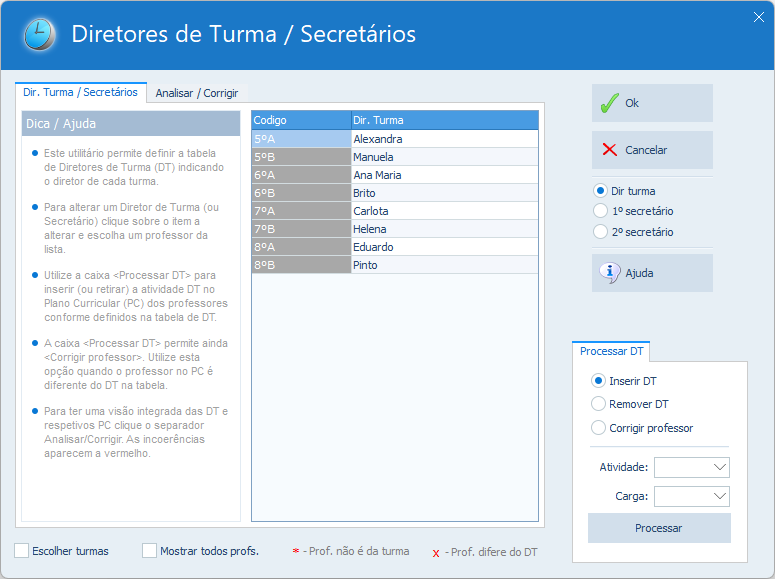The image size is (775, 579).
Task: Switch to the Analisar / Corrigir tab
Action: [197, 93]
